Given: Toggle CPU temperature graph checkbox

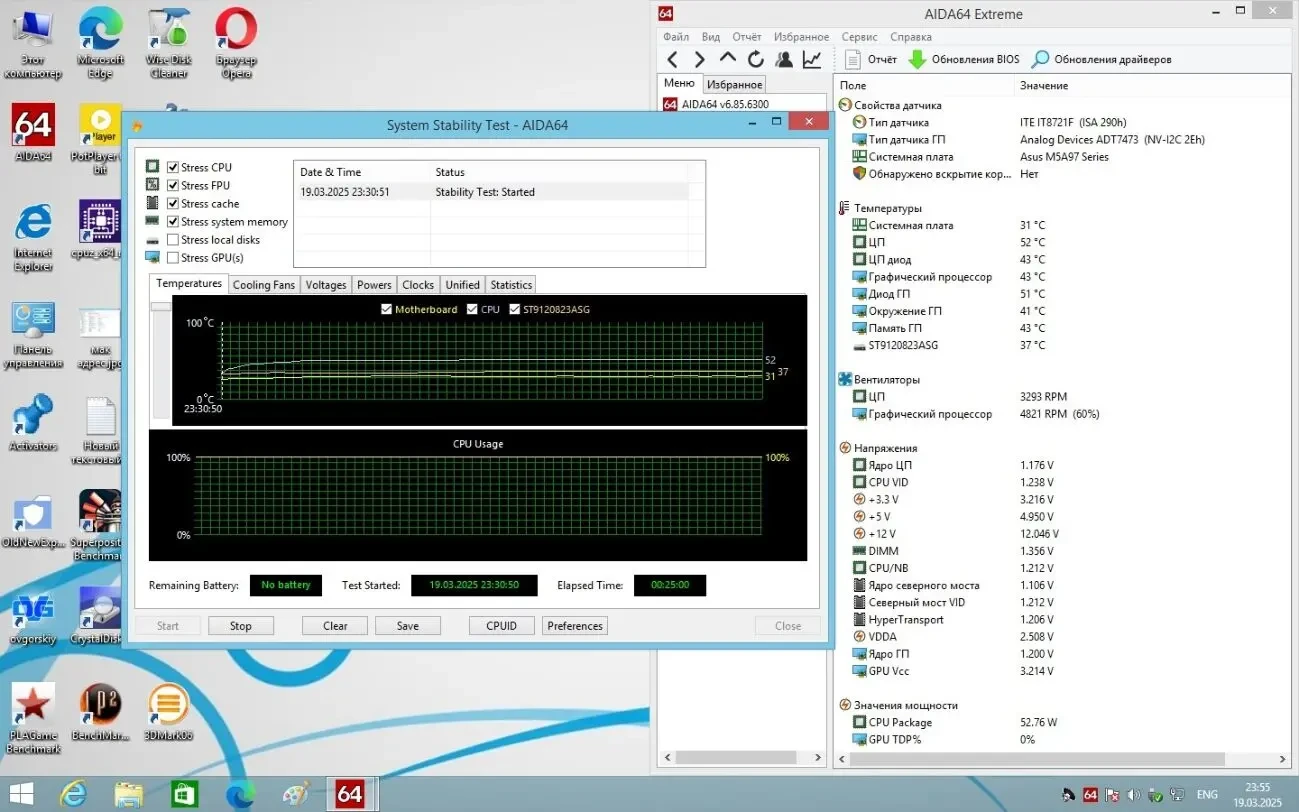Looking at the screenshot, I should pyautogui.click(x=472, y=309).
